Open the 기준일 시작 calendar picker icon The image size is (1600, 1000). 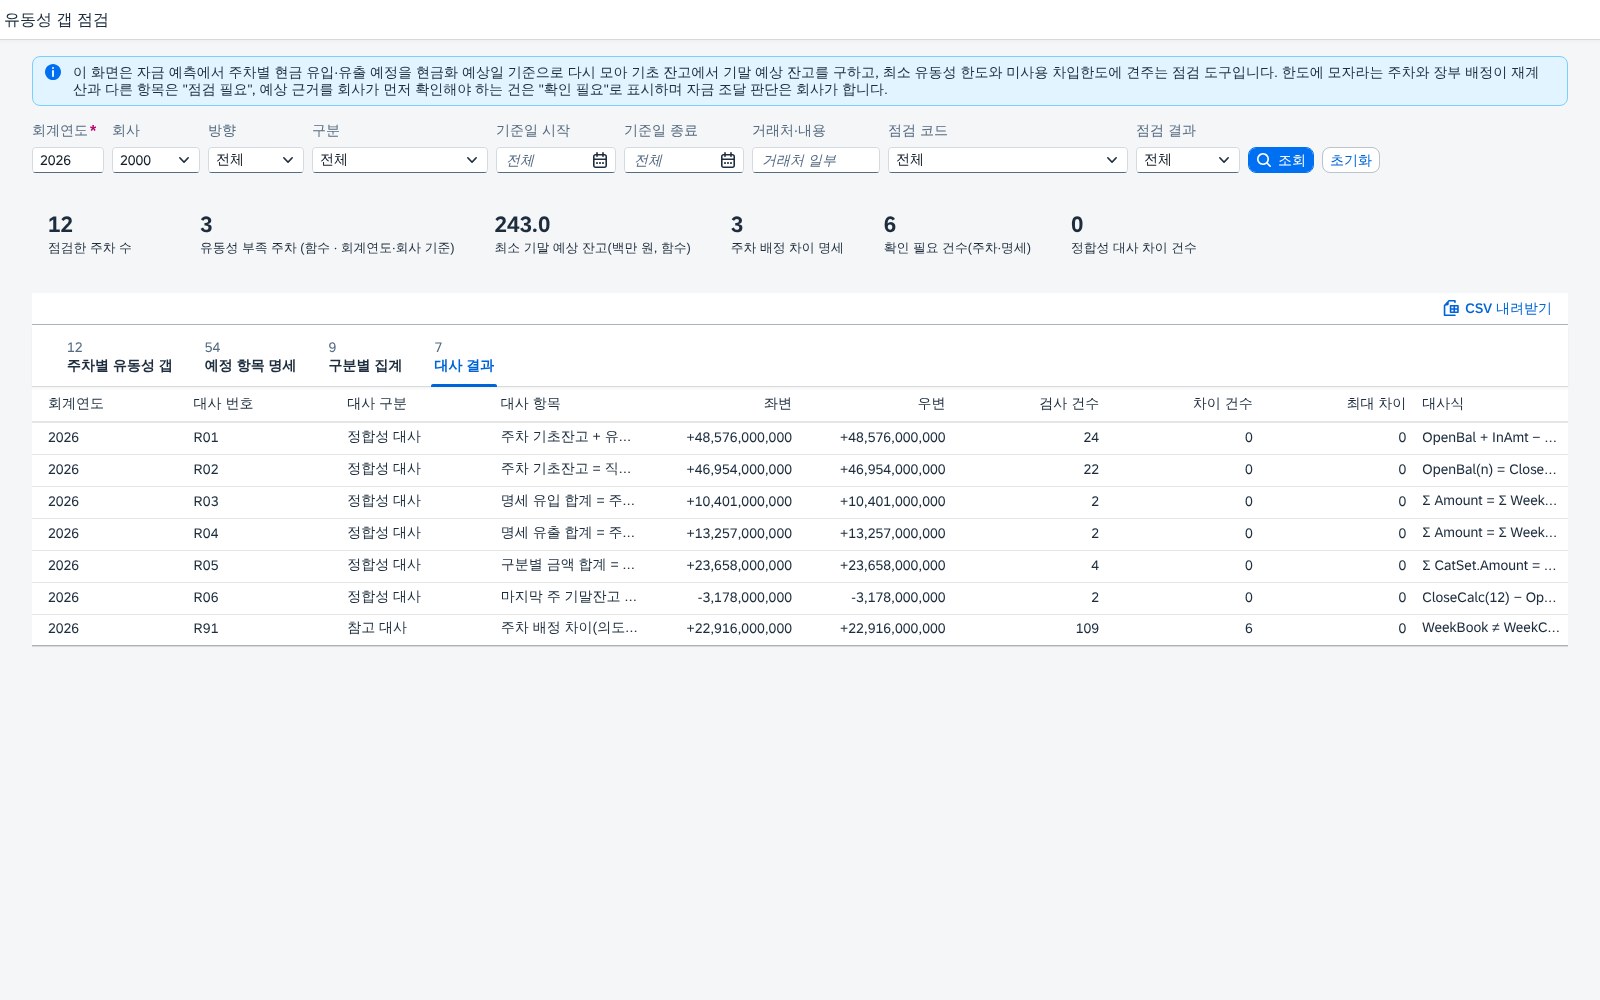600,160
